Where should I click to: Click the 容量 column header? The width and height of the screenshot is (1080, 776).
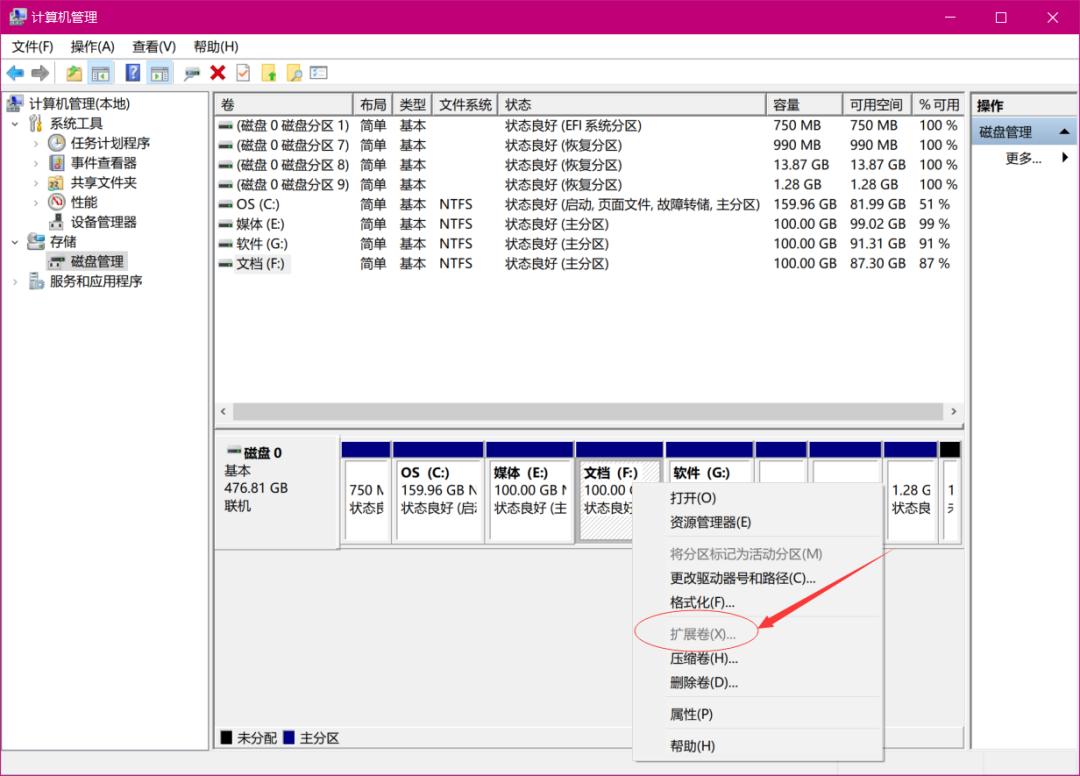coord(803,105)
